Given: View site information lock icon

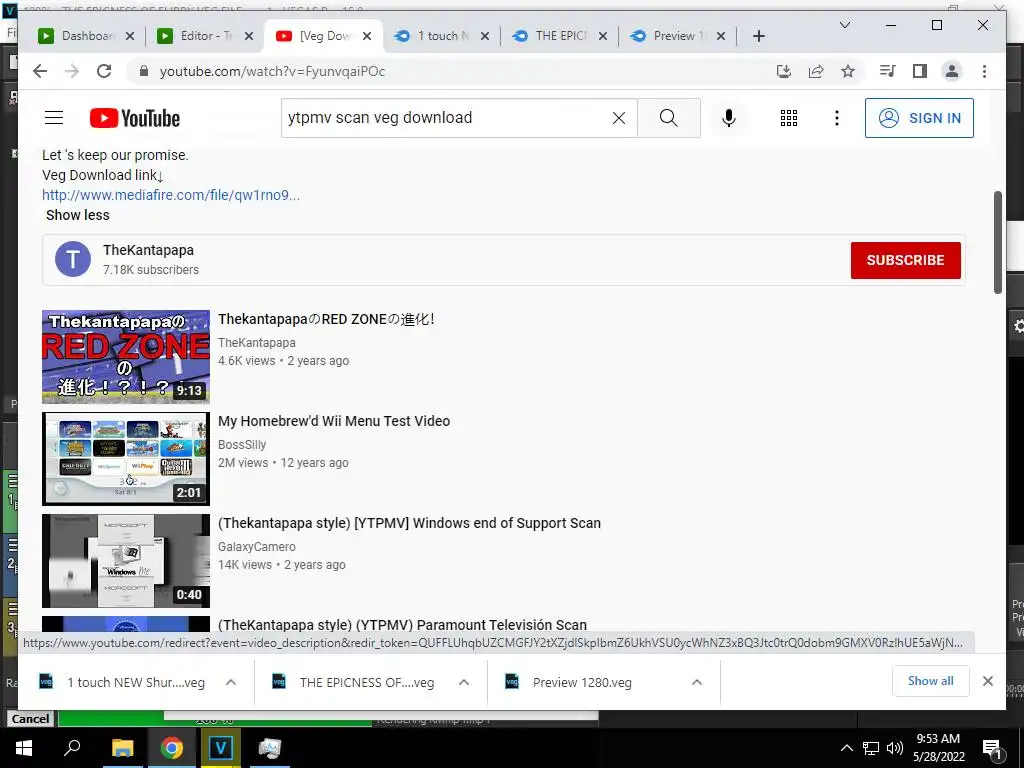Looking at the screenshot, I should coord(144,71).
